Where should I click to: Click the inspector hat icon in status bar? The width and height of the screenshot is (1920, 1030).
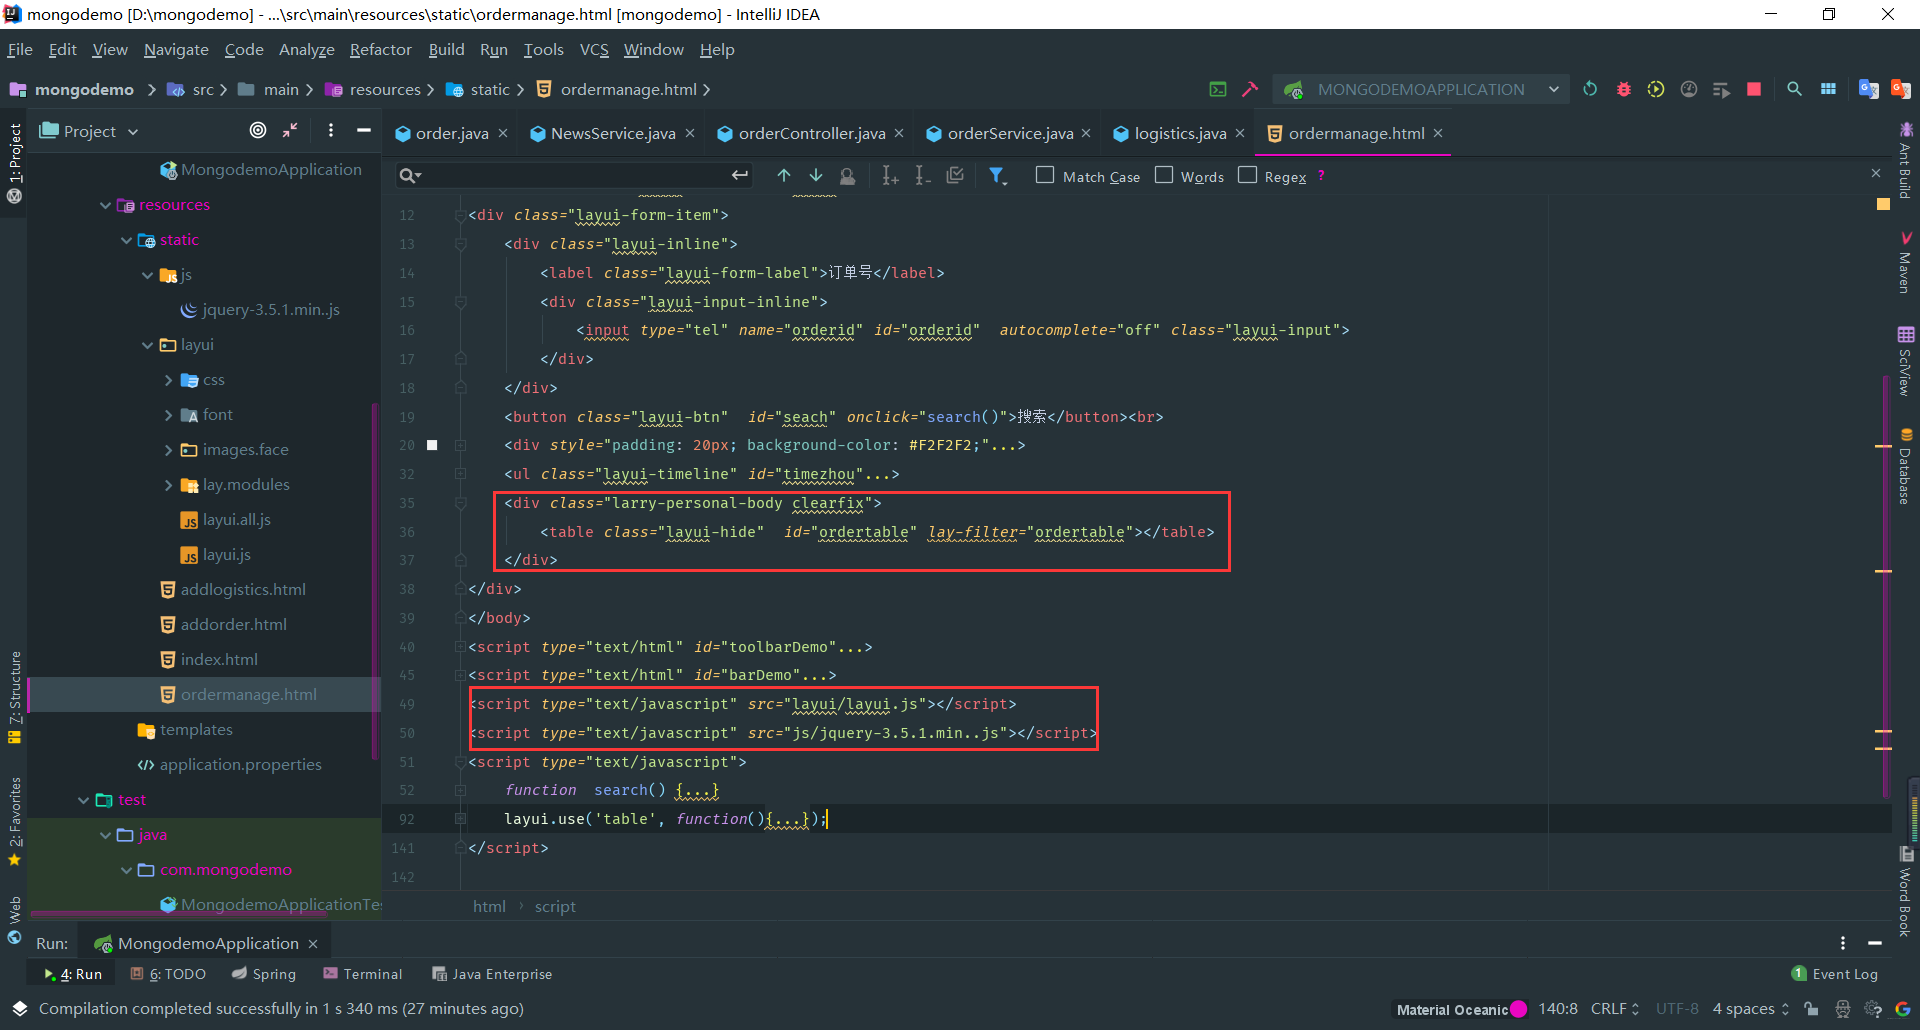click(1843, 1009)
